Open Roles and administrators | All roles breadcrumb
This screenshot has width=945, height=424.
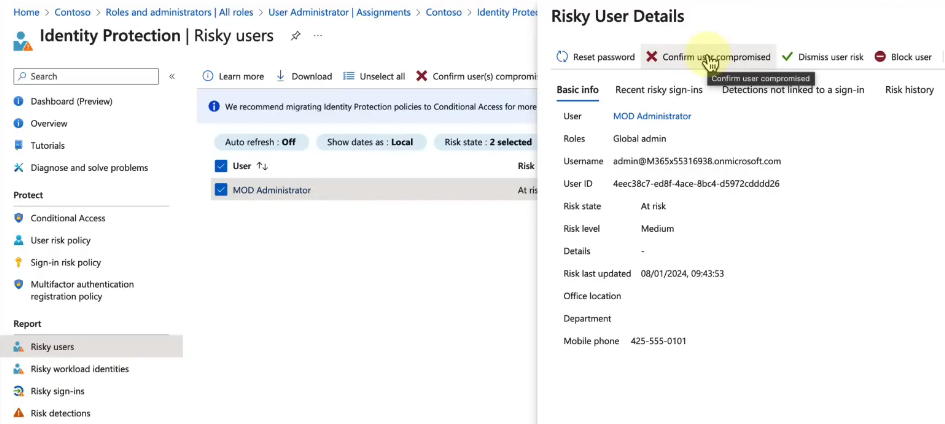click(180, 12)
